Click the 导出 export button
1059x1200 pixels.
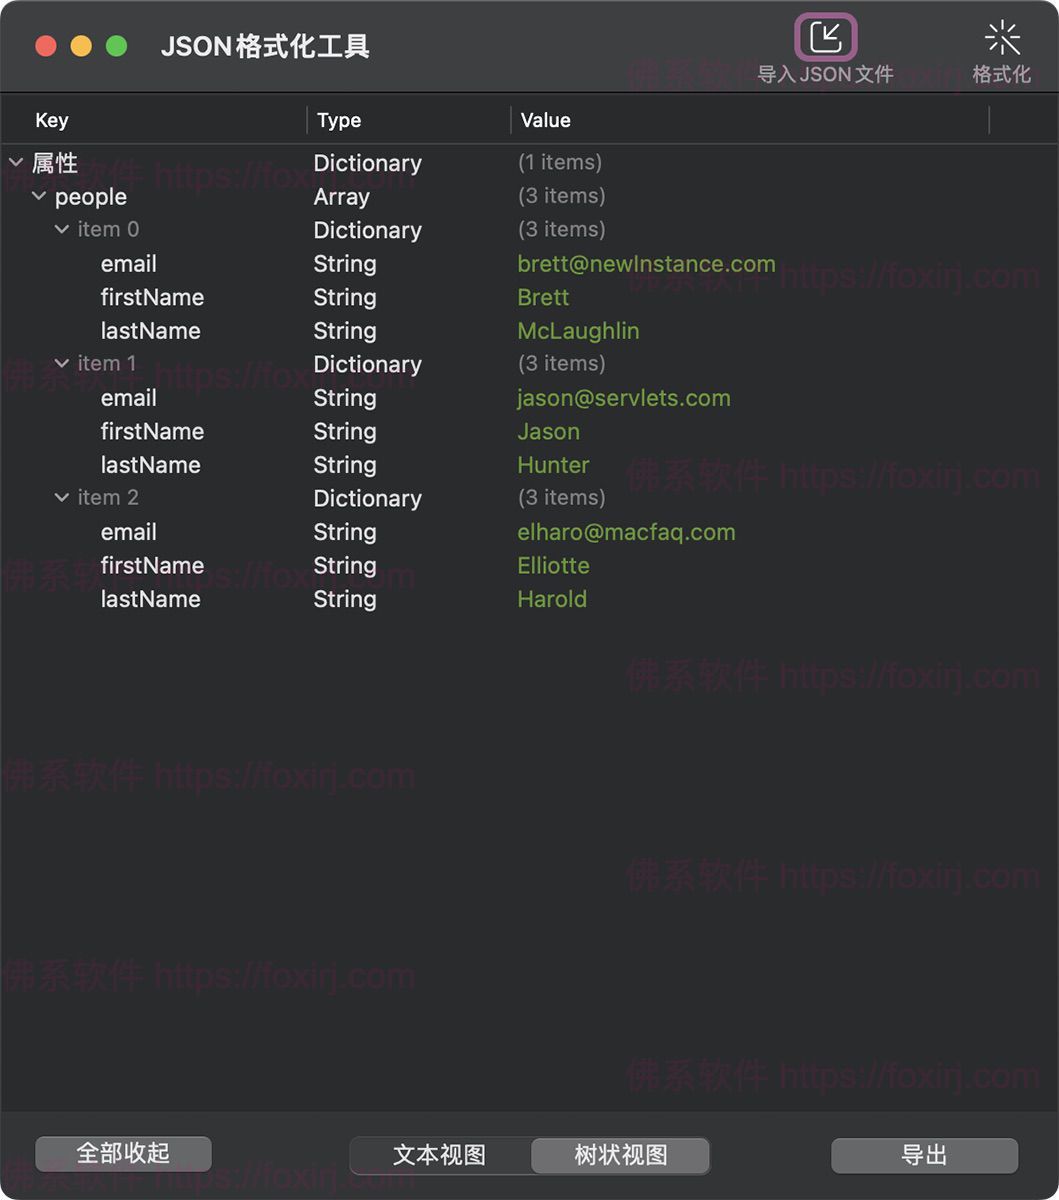click(x=922, y=1155)
